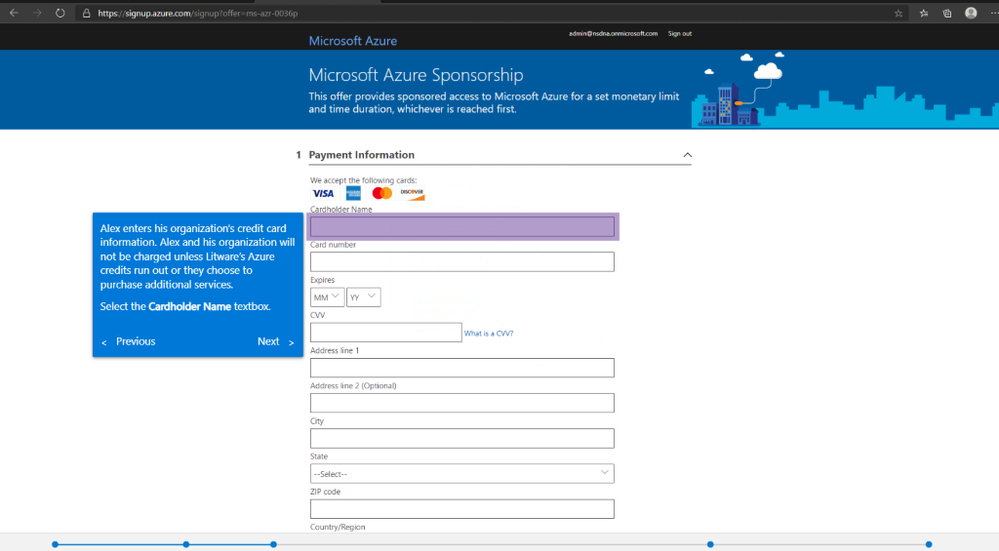This screenshot has width=999, height=551.
Task: Click the Visa card logo
Action: click(x=323, y=193)
